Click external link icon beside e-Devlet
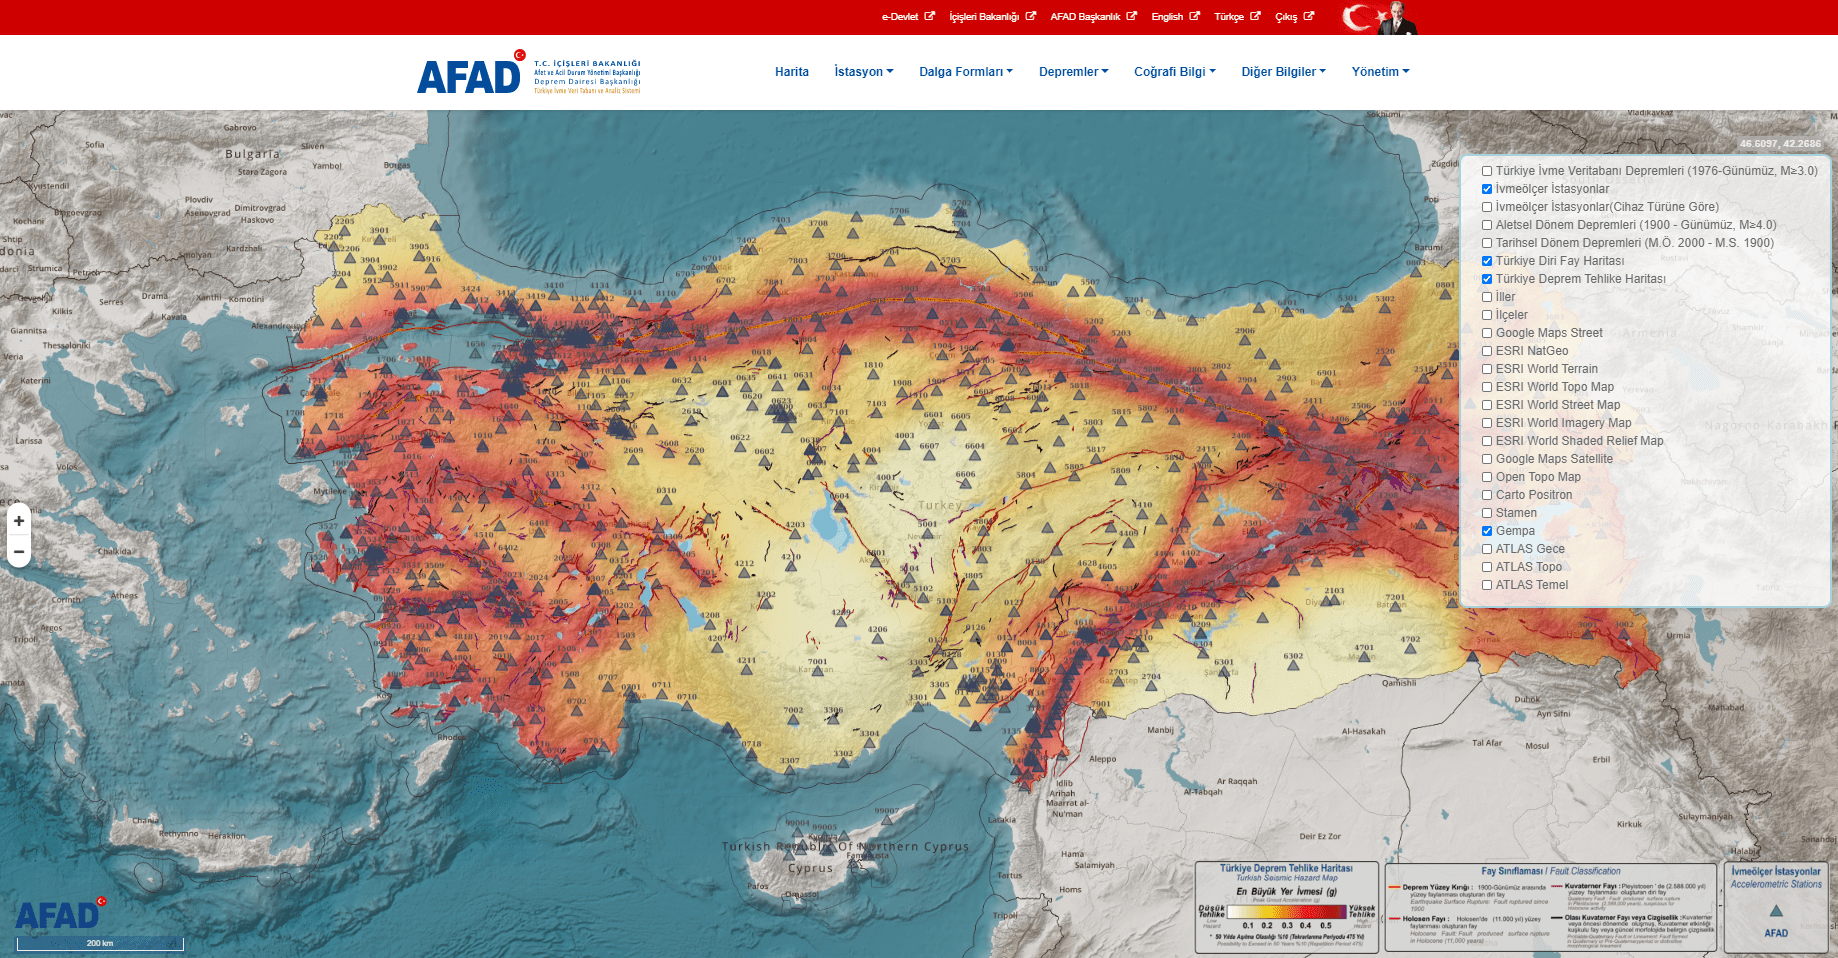 coord(930,16)
